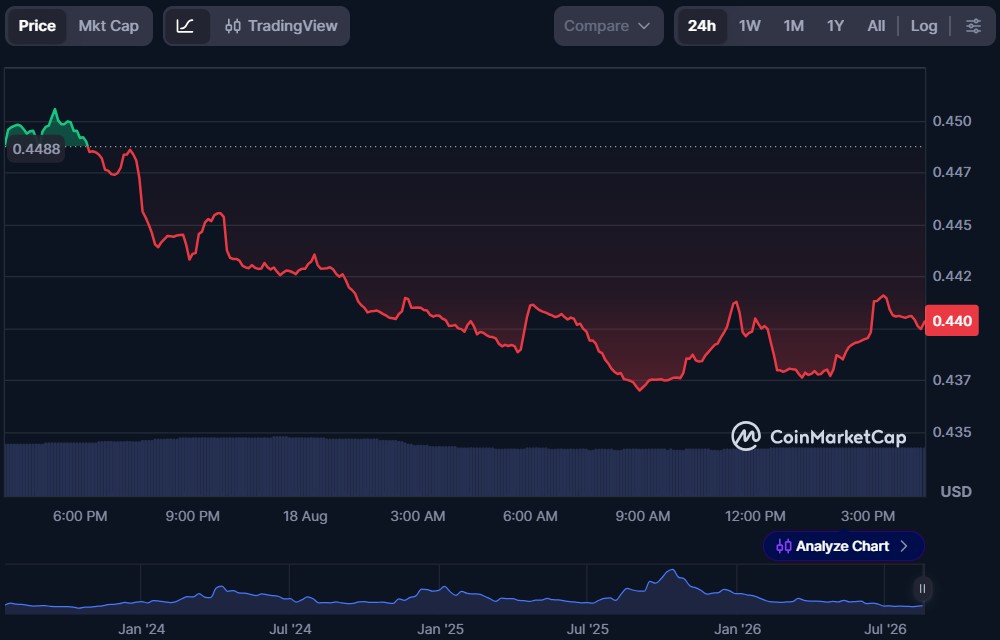Click Jan '24 on overview timeline
The width and height of the screenshot is (1000, 640).
coord(142,629)
